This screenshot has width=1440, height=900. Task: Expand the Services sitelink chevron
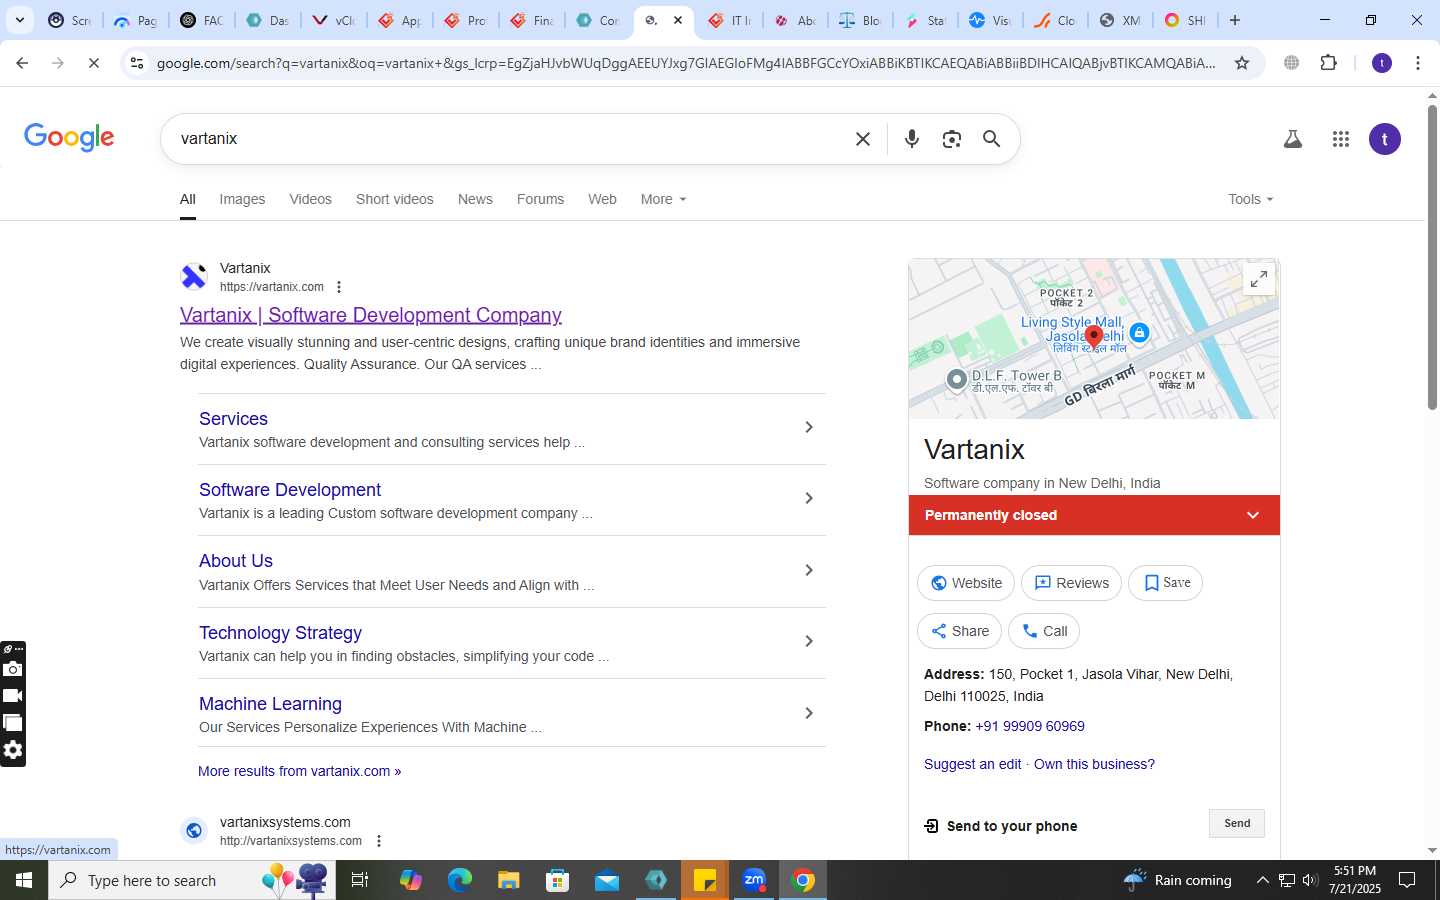[809, 428]
